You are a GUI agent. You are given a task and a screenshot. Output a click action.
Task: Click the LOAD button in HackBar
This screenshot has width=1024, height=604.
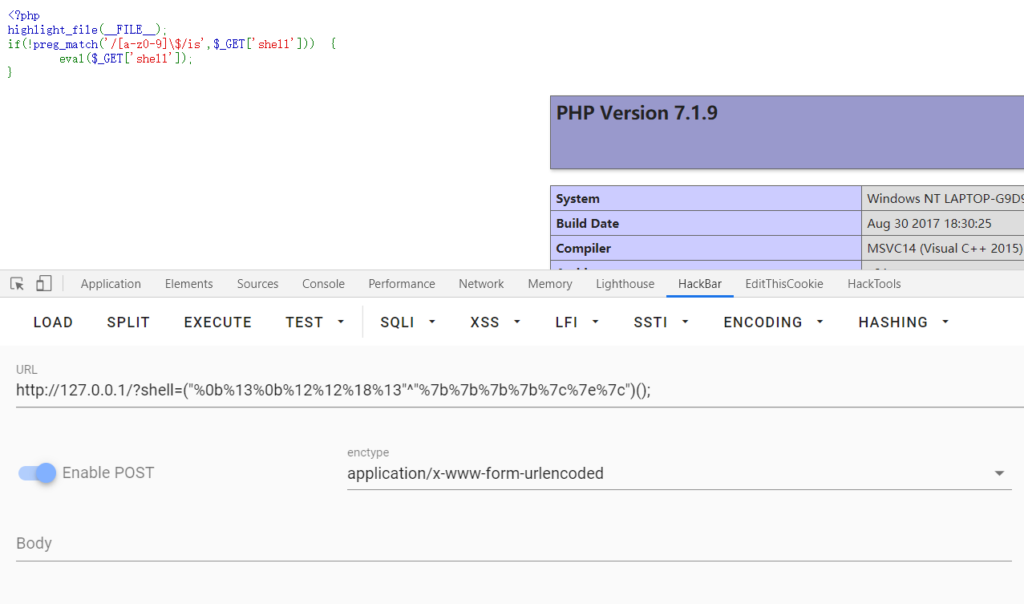pyautogui.click(x=53, y=323)
